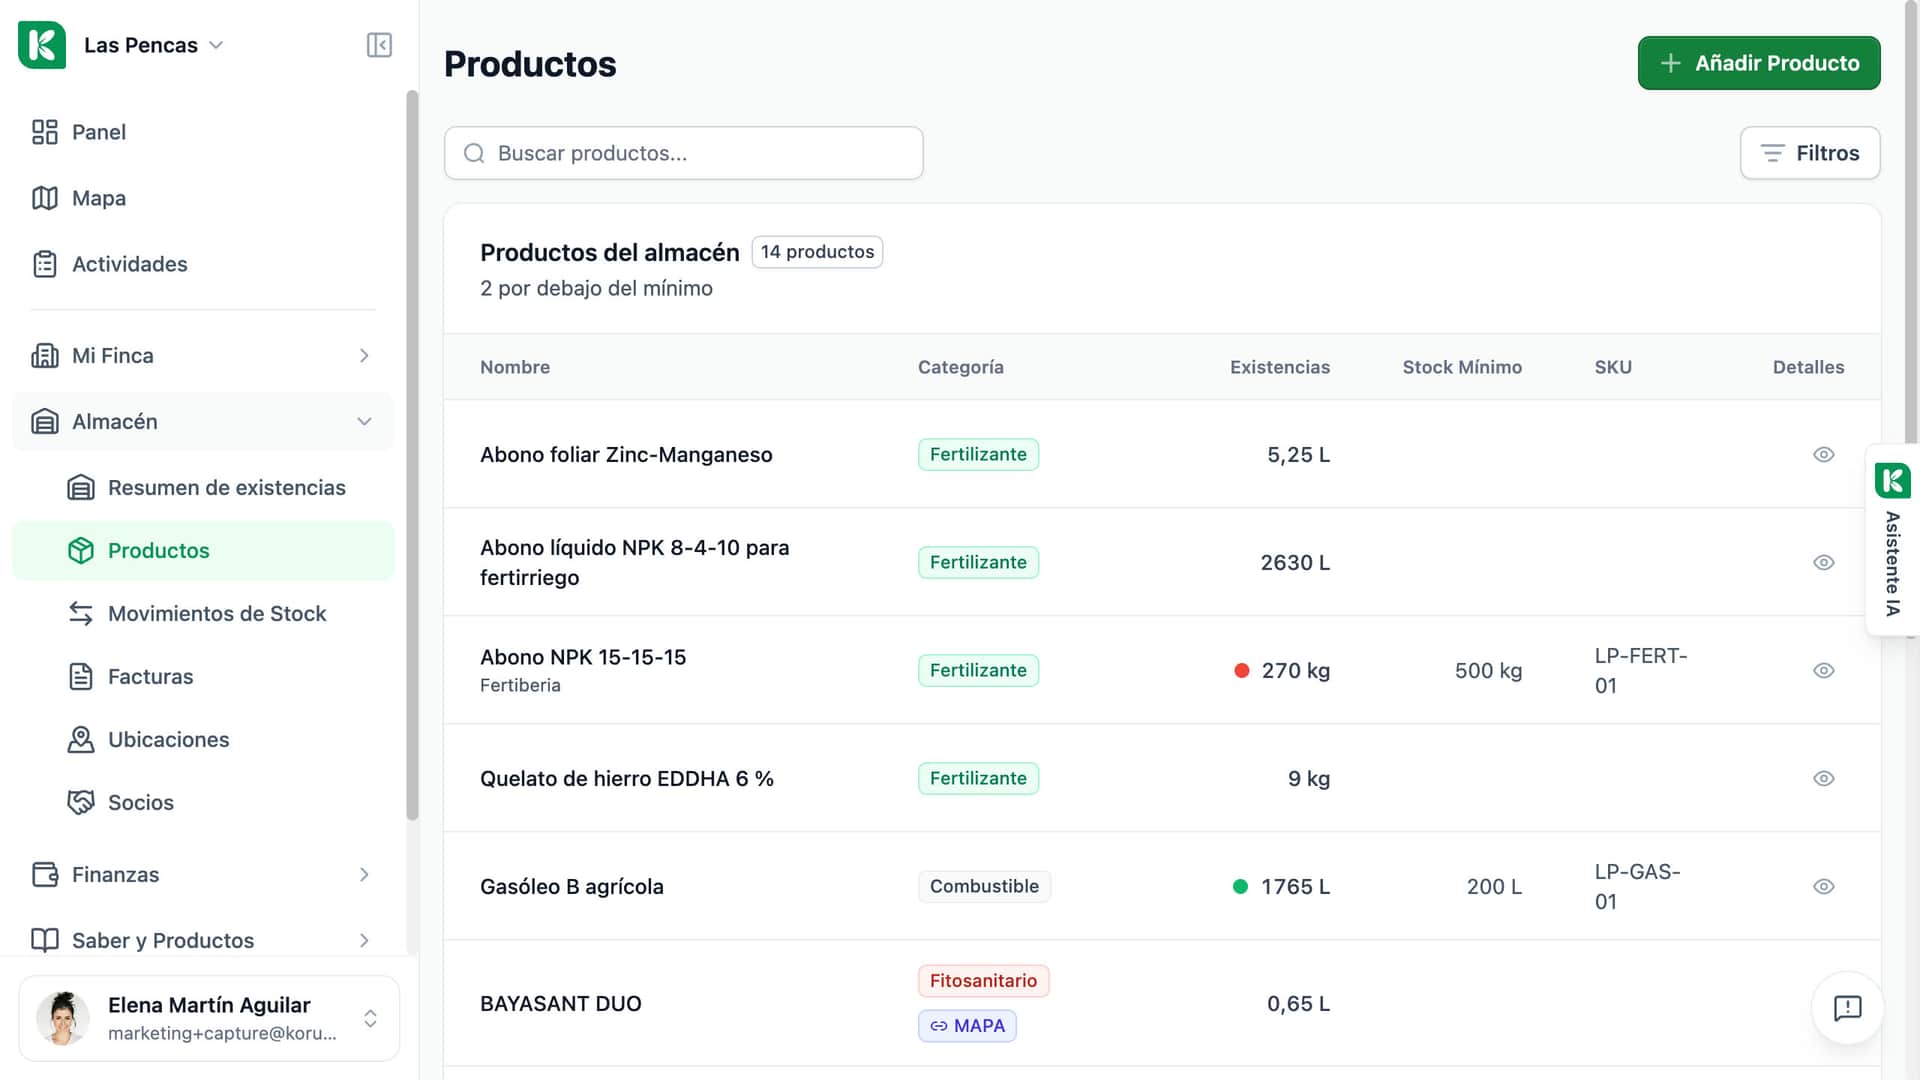Go to Facturas

click(x=203, y=677)
